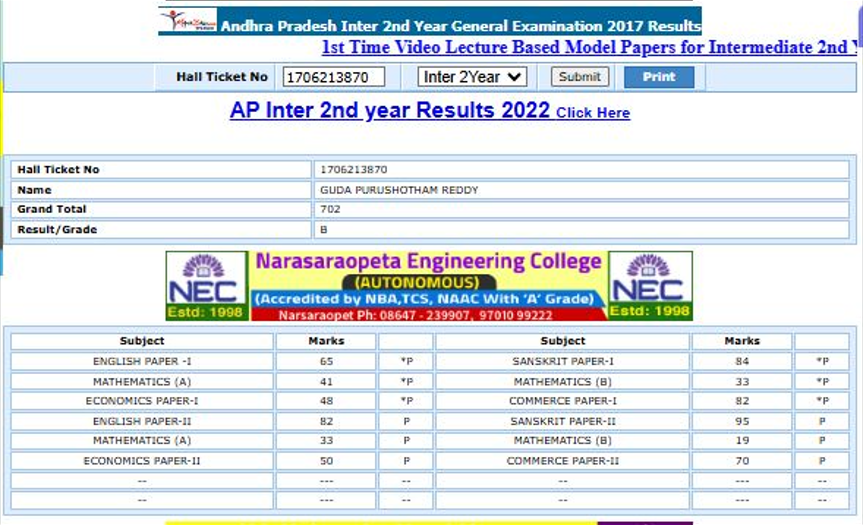Viewport: 863px width, 525px height.
Task: Click the small Click Here link
Action: tap(593, 113)
